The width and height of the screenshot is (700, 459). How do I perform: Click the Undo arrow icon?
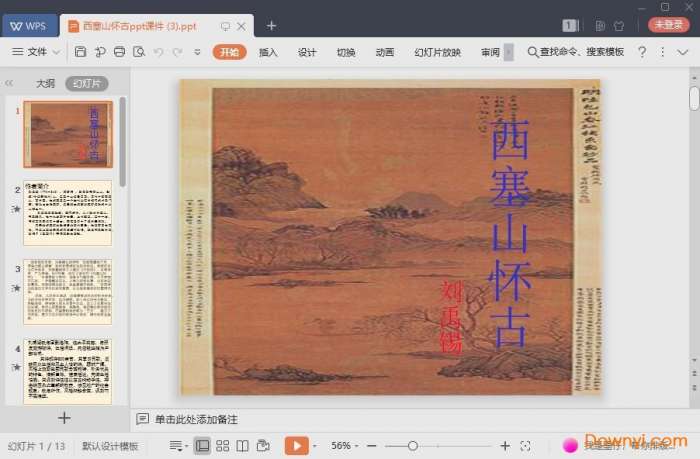(158, 52)
